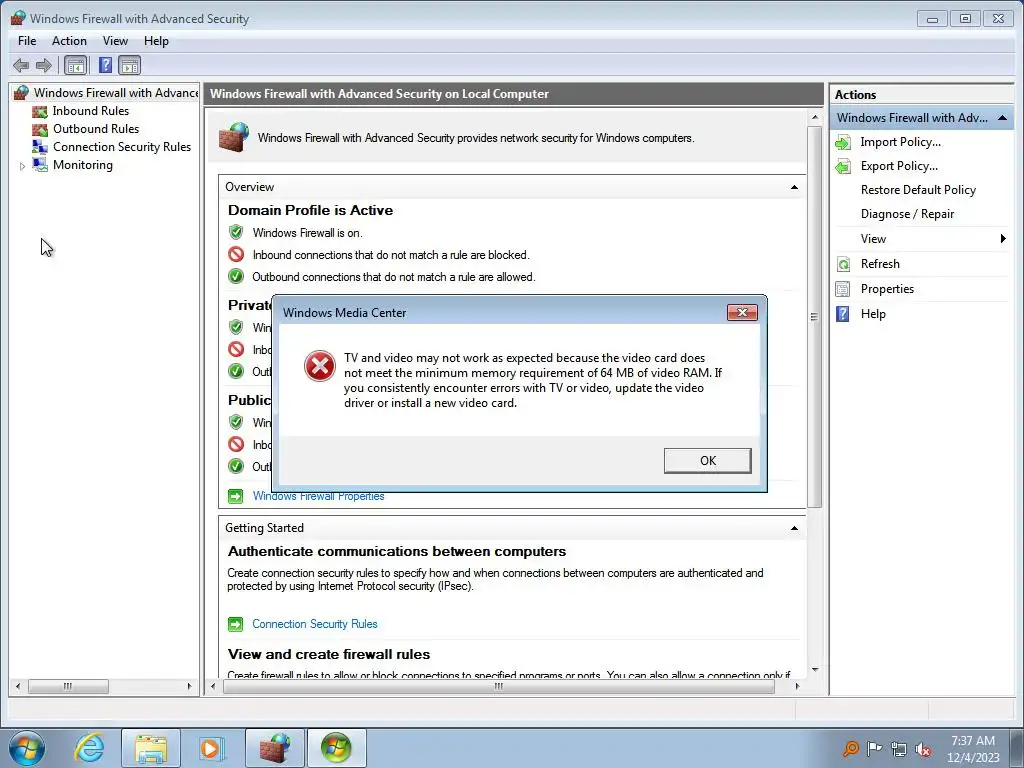Open the Windows Start menu
The image size is (1024, 768).
tap(26, 748)
